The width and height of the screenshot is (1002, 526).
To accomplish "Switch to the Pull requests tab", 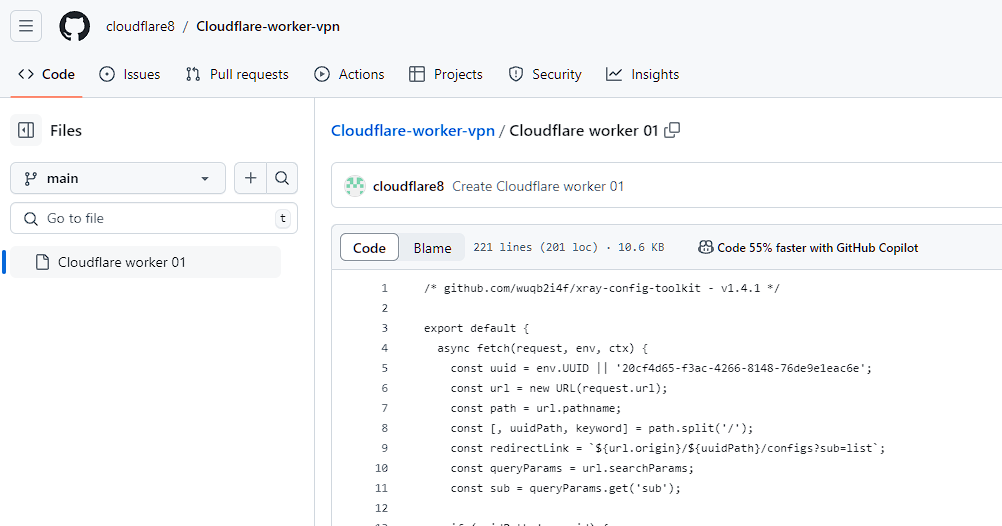I will [237, 74].
